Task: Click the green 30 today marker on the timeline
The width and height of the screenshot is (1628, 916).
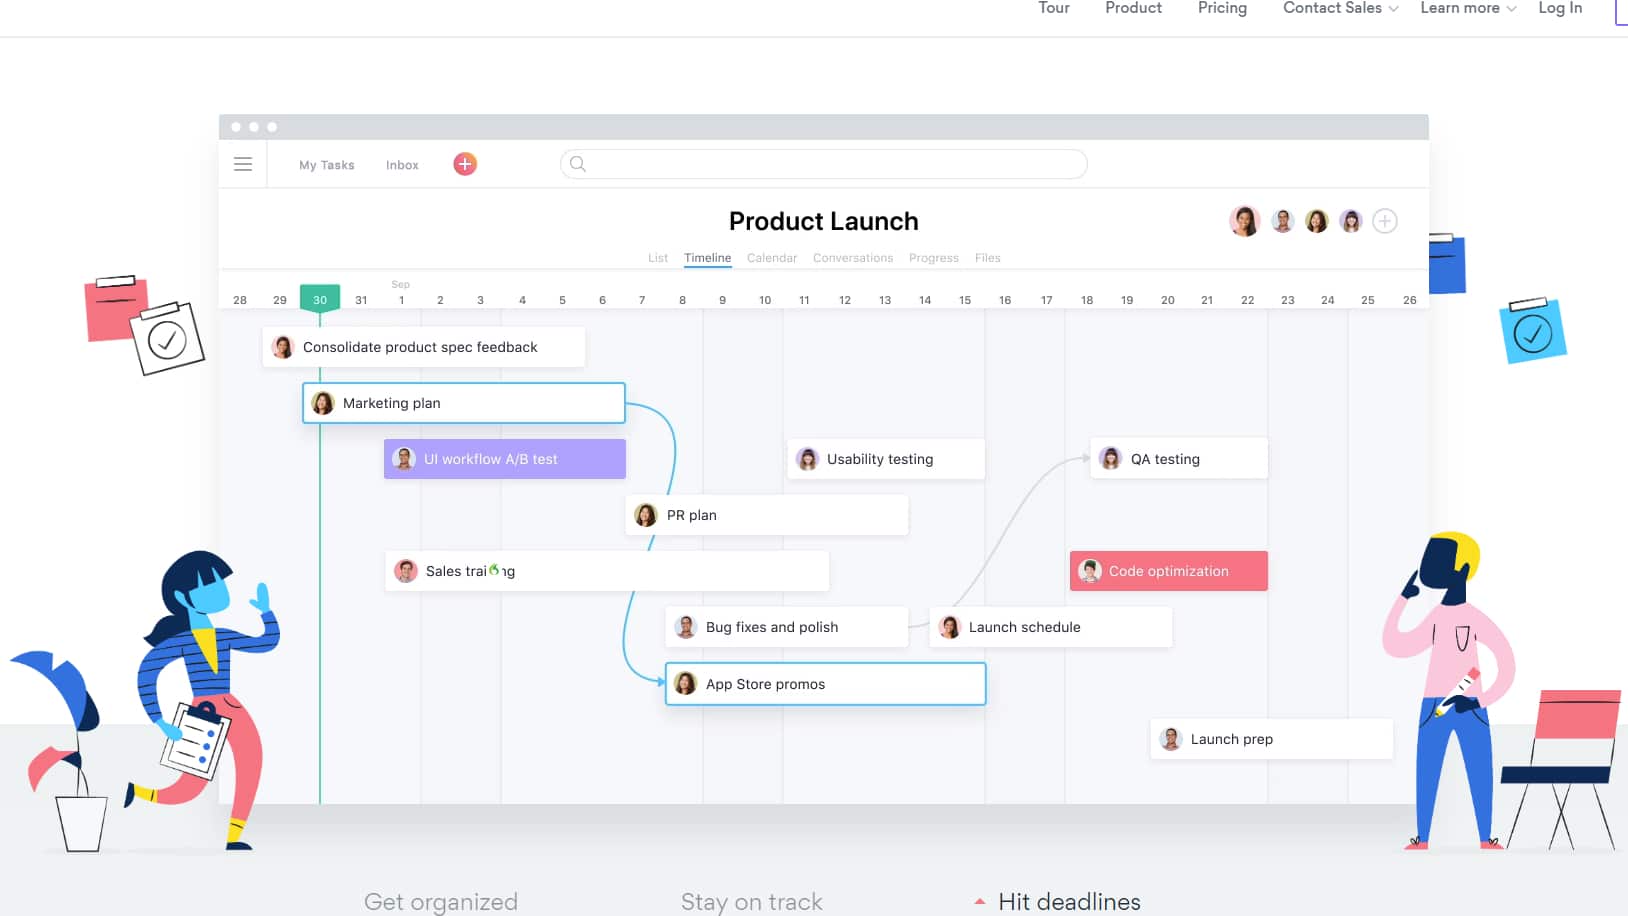Action: pos(320,297)
